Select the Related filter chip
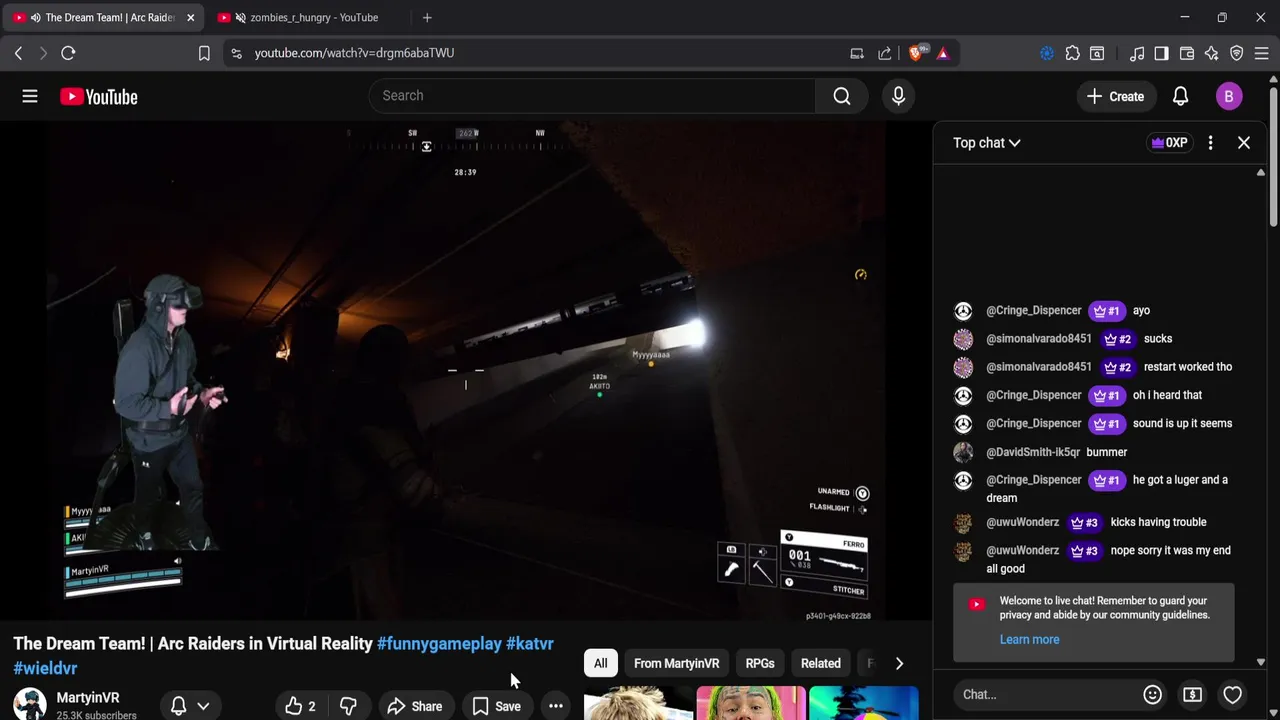The width and height of the screenshot is (1280, 720). 821,663
